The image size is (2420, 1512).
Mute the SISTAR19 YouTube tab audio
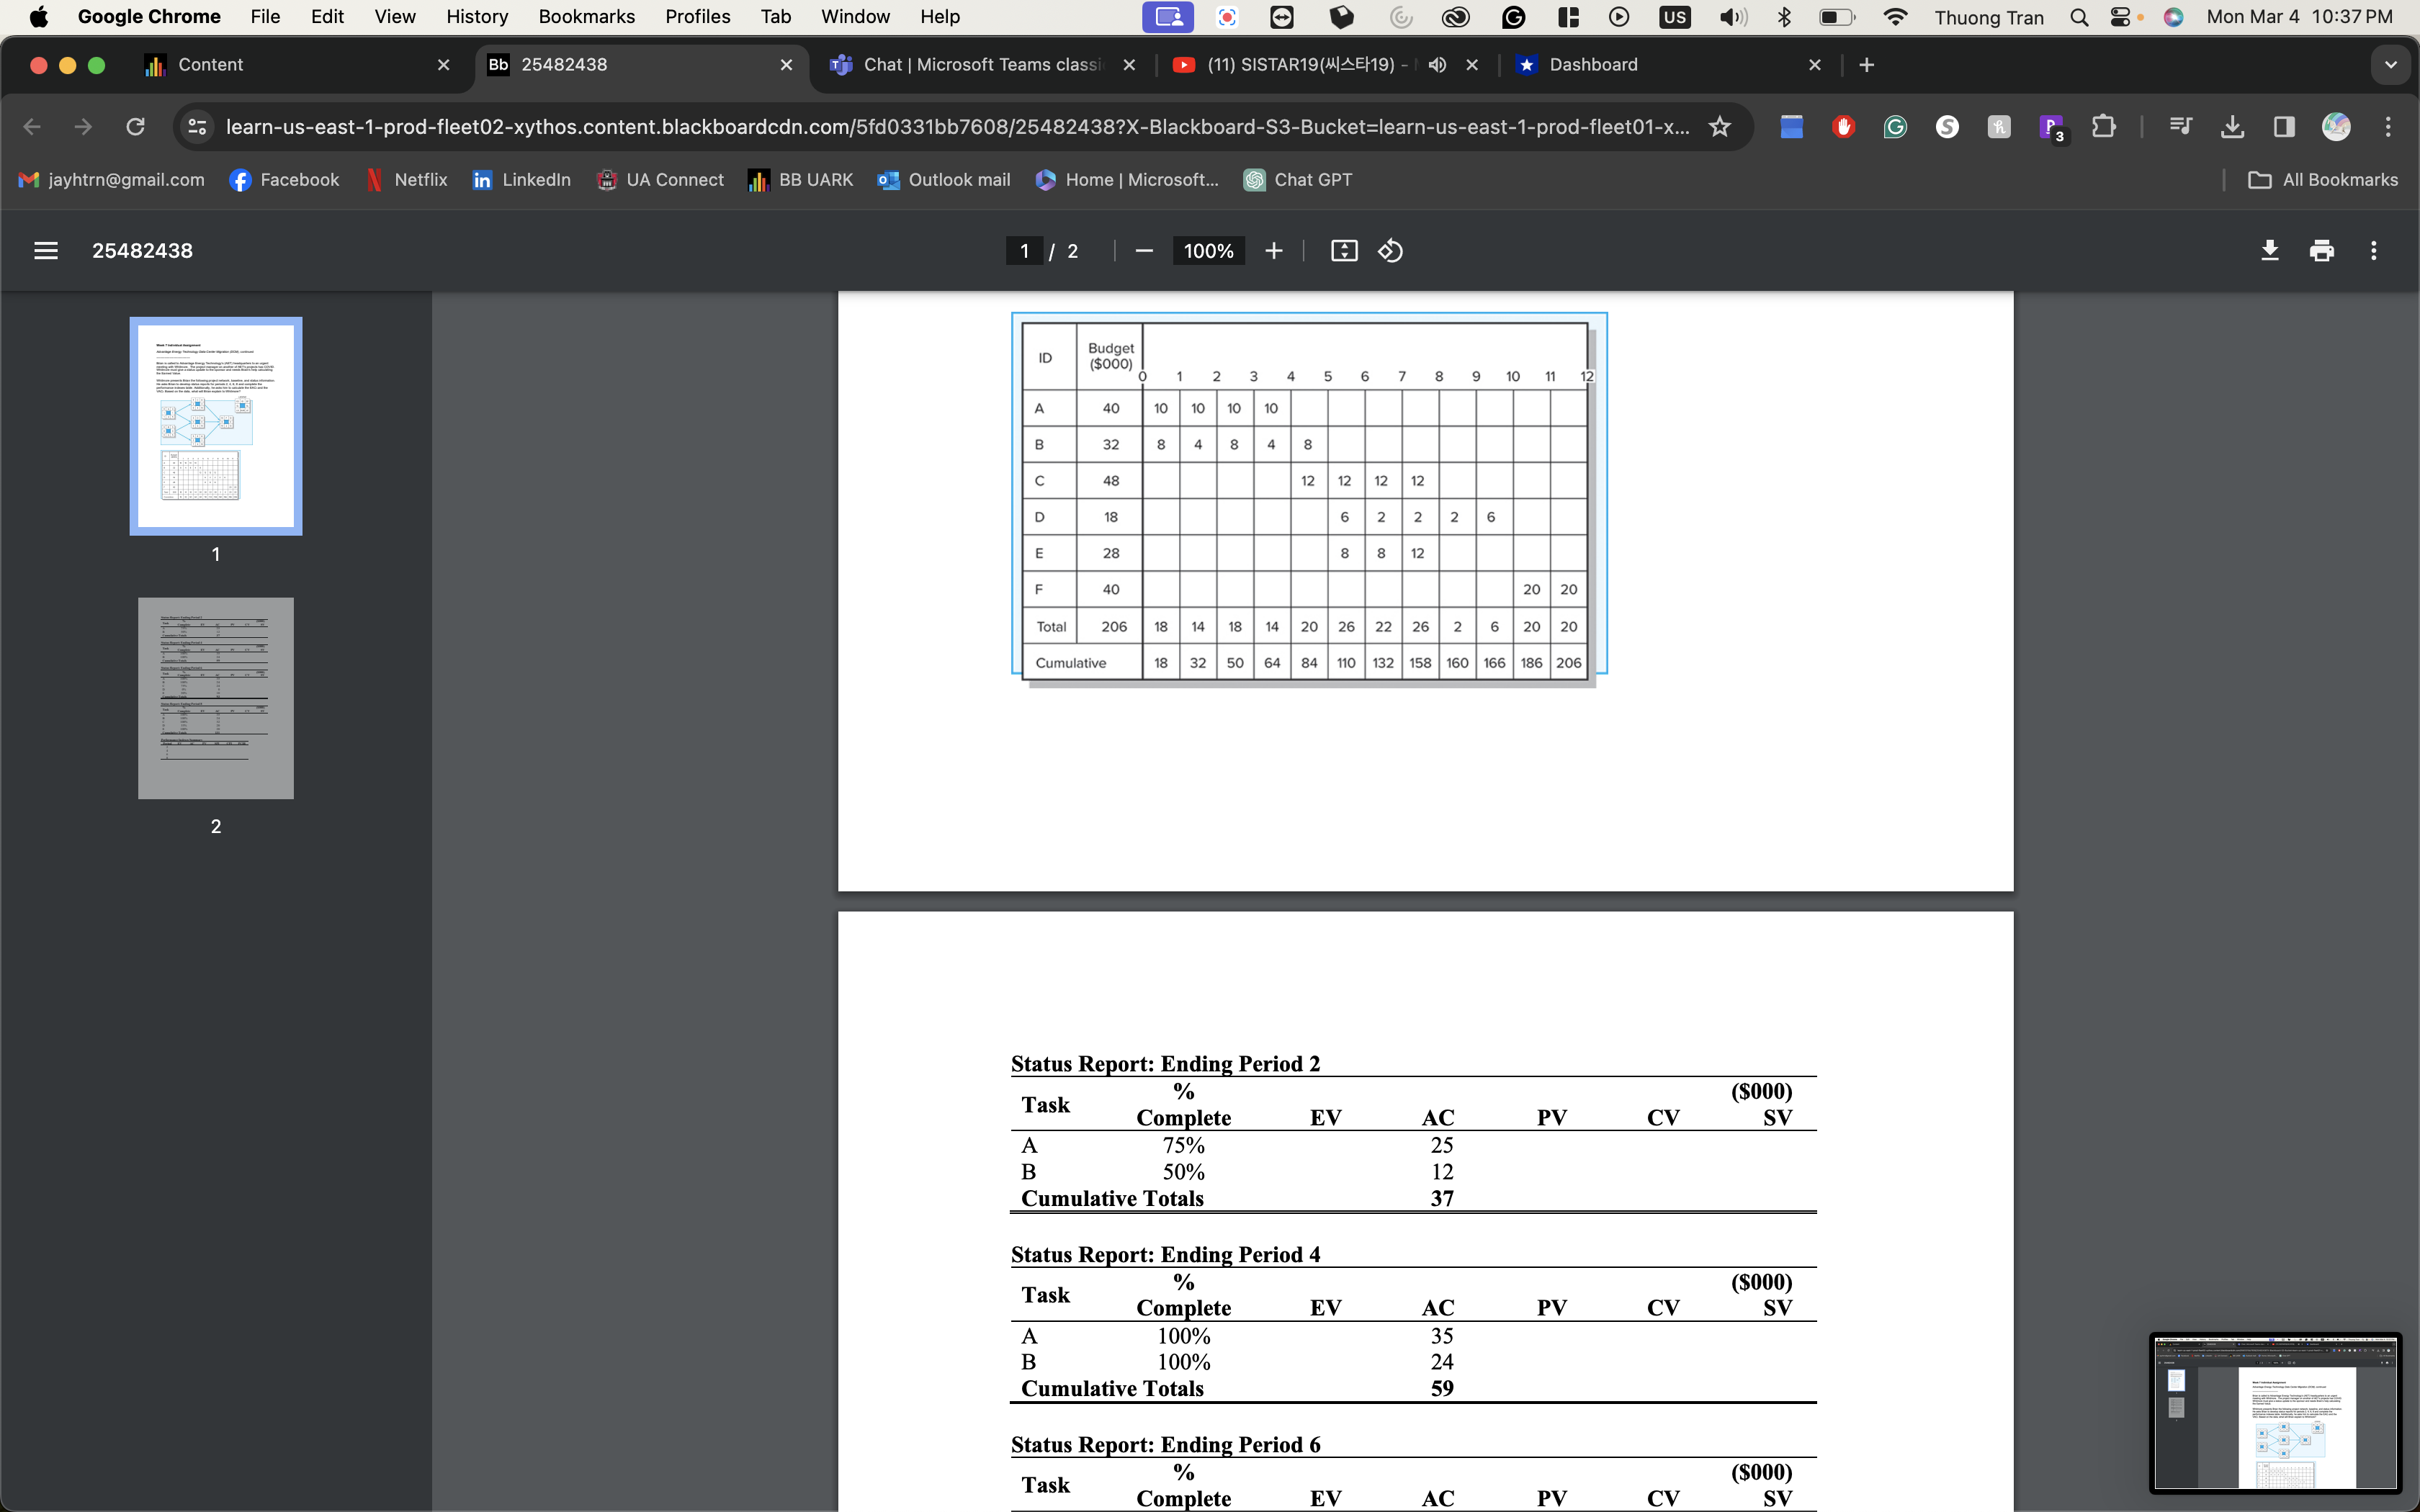(1437, 65)
